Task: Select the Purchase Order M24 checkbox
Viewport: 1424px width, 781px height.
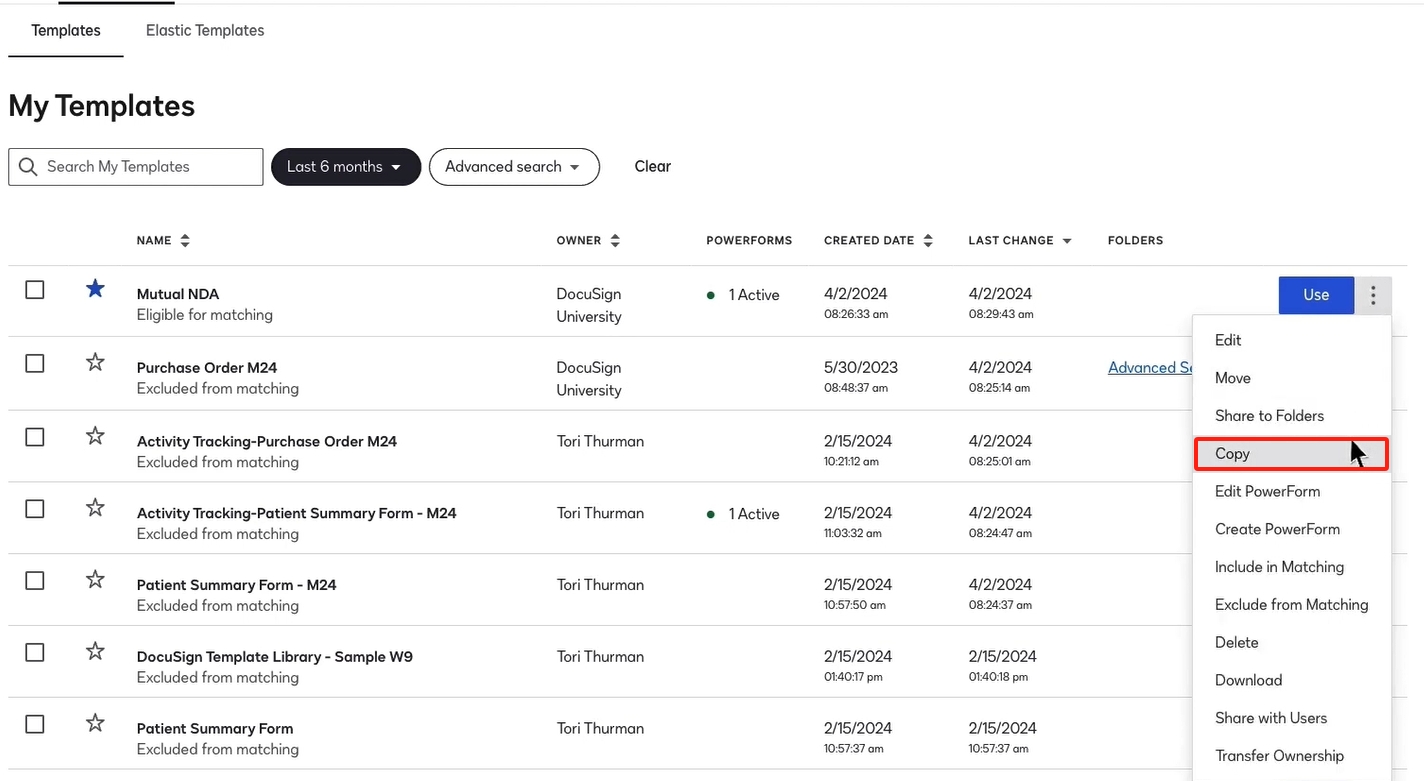Action: click(35, 363)
